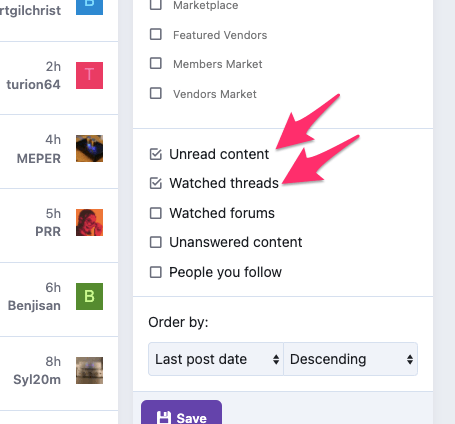The image size is (455, 424).
Task: Select the Featured Vendors checkbox
Action: [156, 34]
